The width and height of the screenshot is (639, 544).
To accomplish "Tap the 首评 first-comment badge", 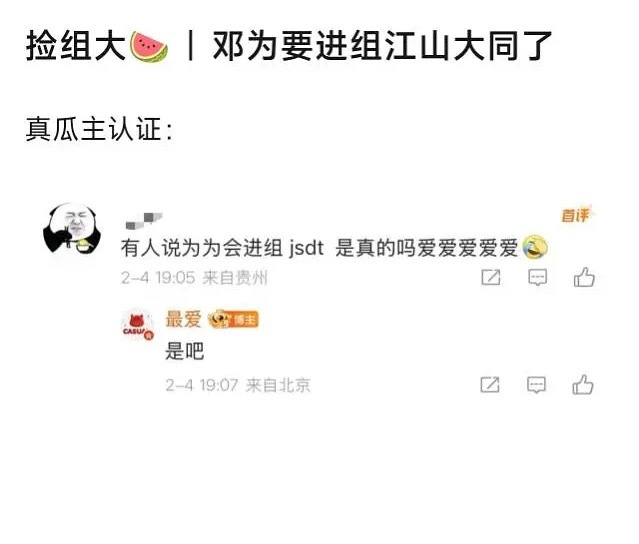I will [x=576, y=215].
